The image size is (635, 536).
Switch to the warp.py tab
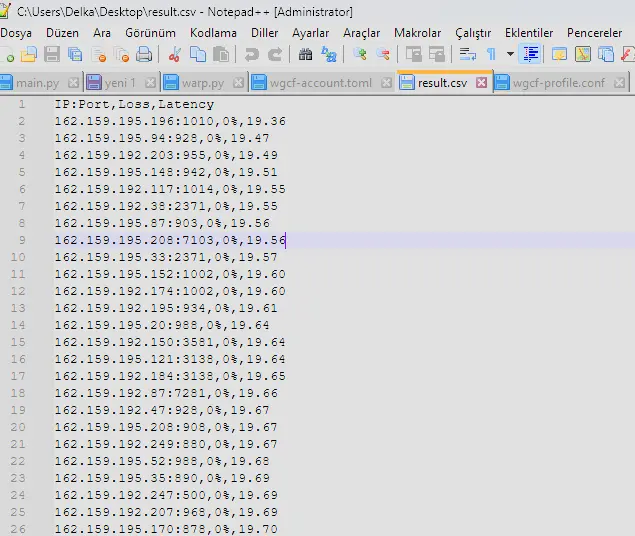click(203, 83)
